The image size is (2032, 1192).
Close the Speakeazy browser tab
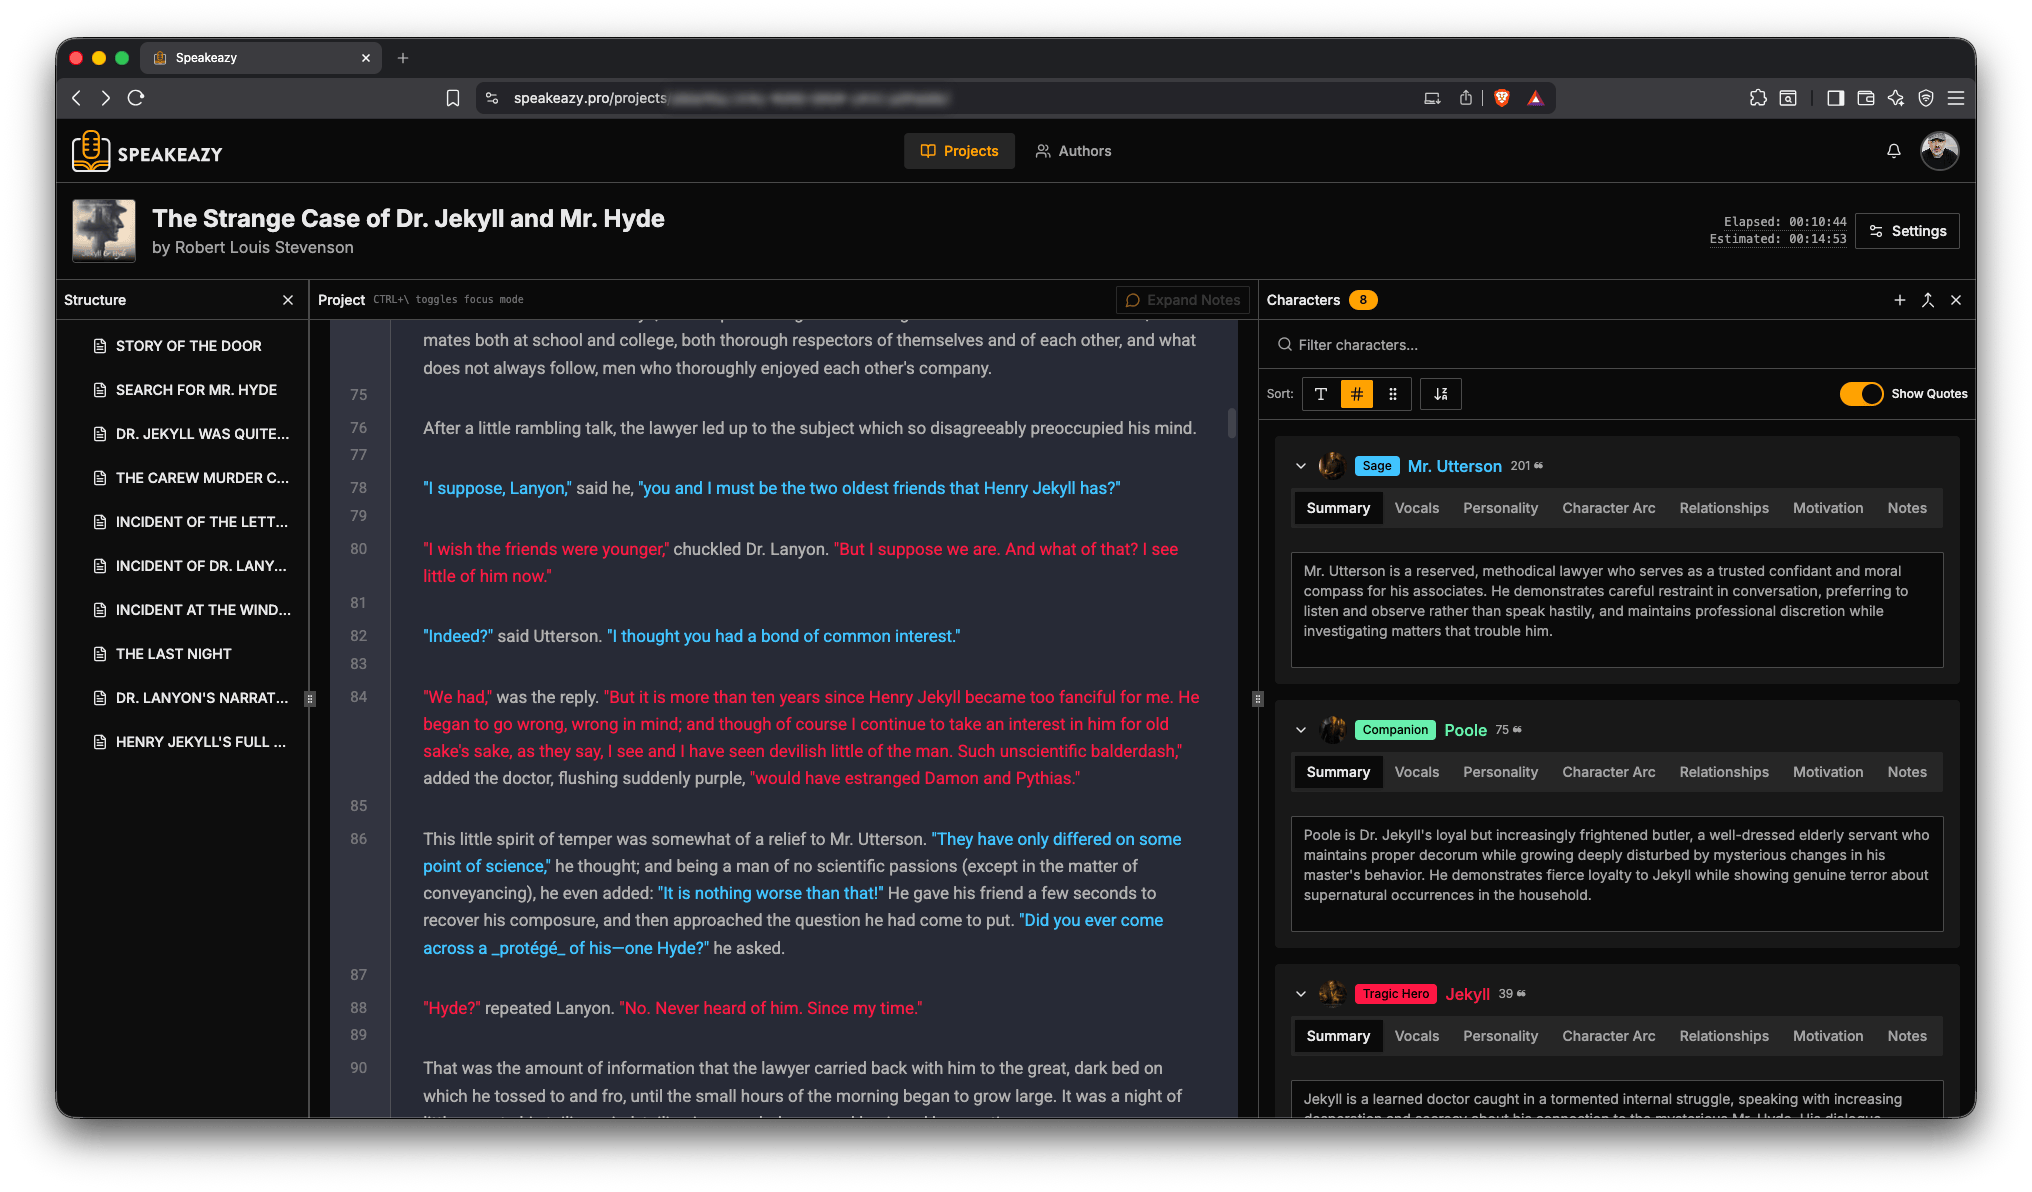366,58
